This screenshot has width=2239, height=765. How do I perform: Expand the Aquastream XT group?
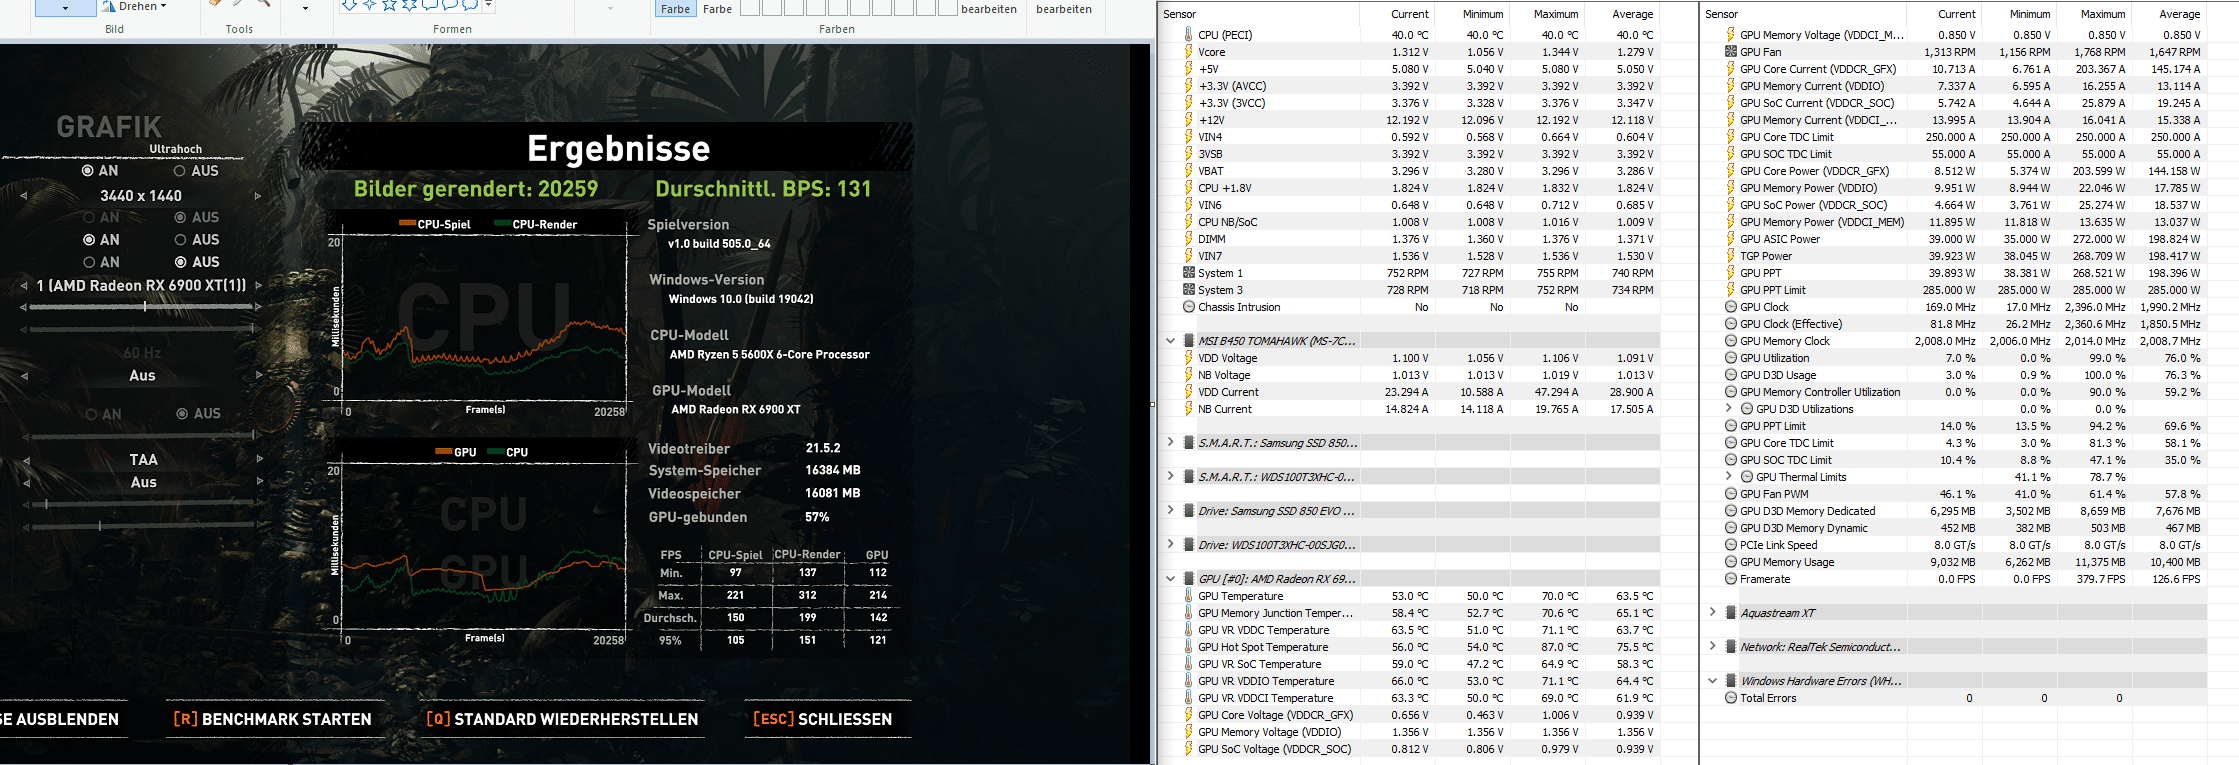tap(1712, 613)
